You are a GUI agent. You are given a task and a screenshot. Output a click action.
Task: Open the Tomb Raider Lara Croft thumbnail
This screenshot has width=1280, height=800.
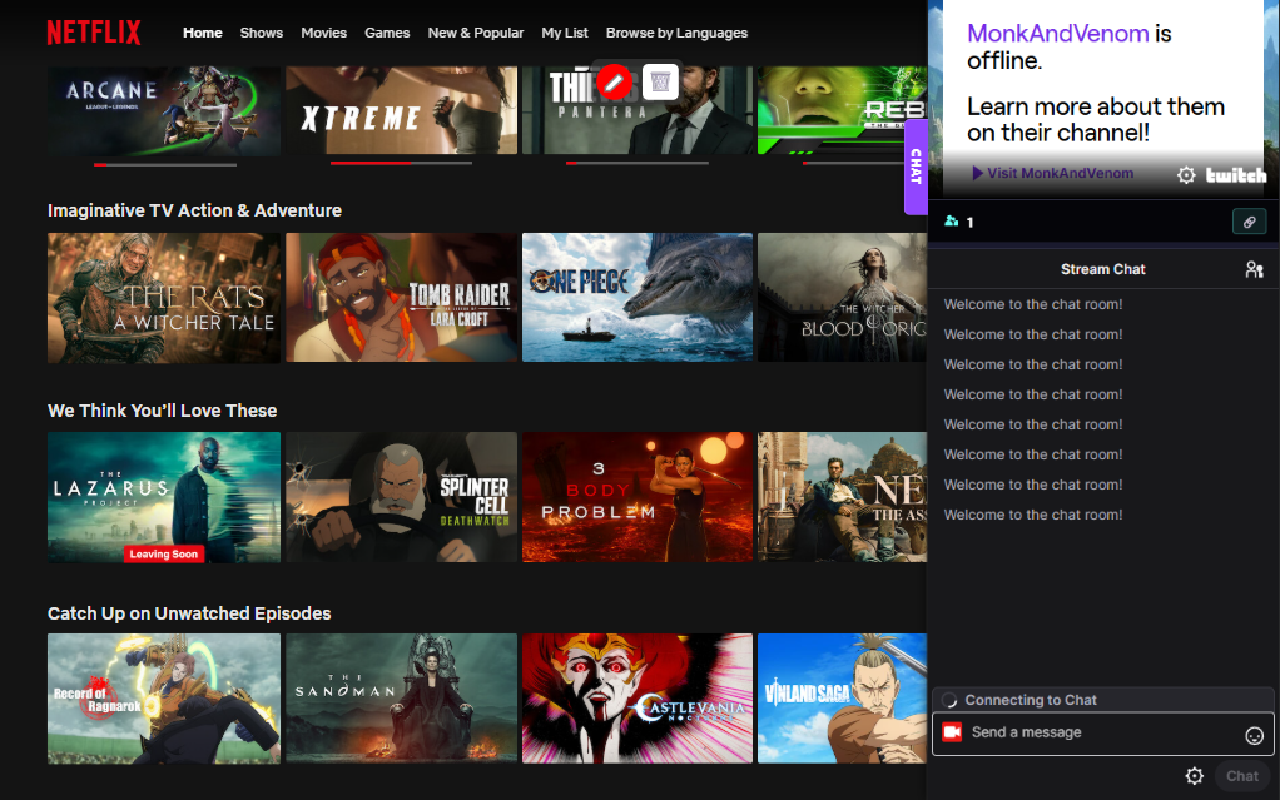point(402,298)
